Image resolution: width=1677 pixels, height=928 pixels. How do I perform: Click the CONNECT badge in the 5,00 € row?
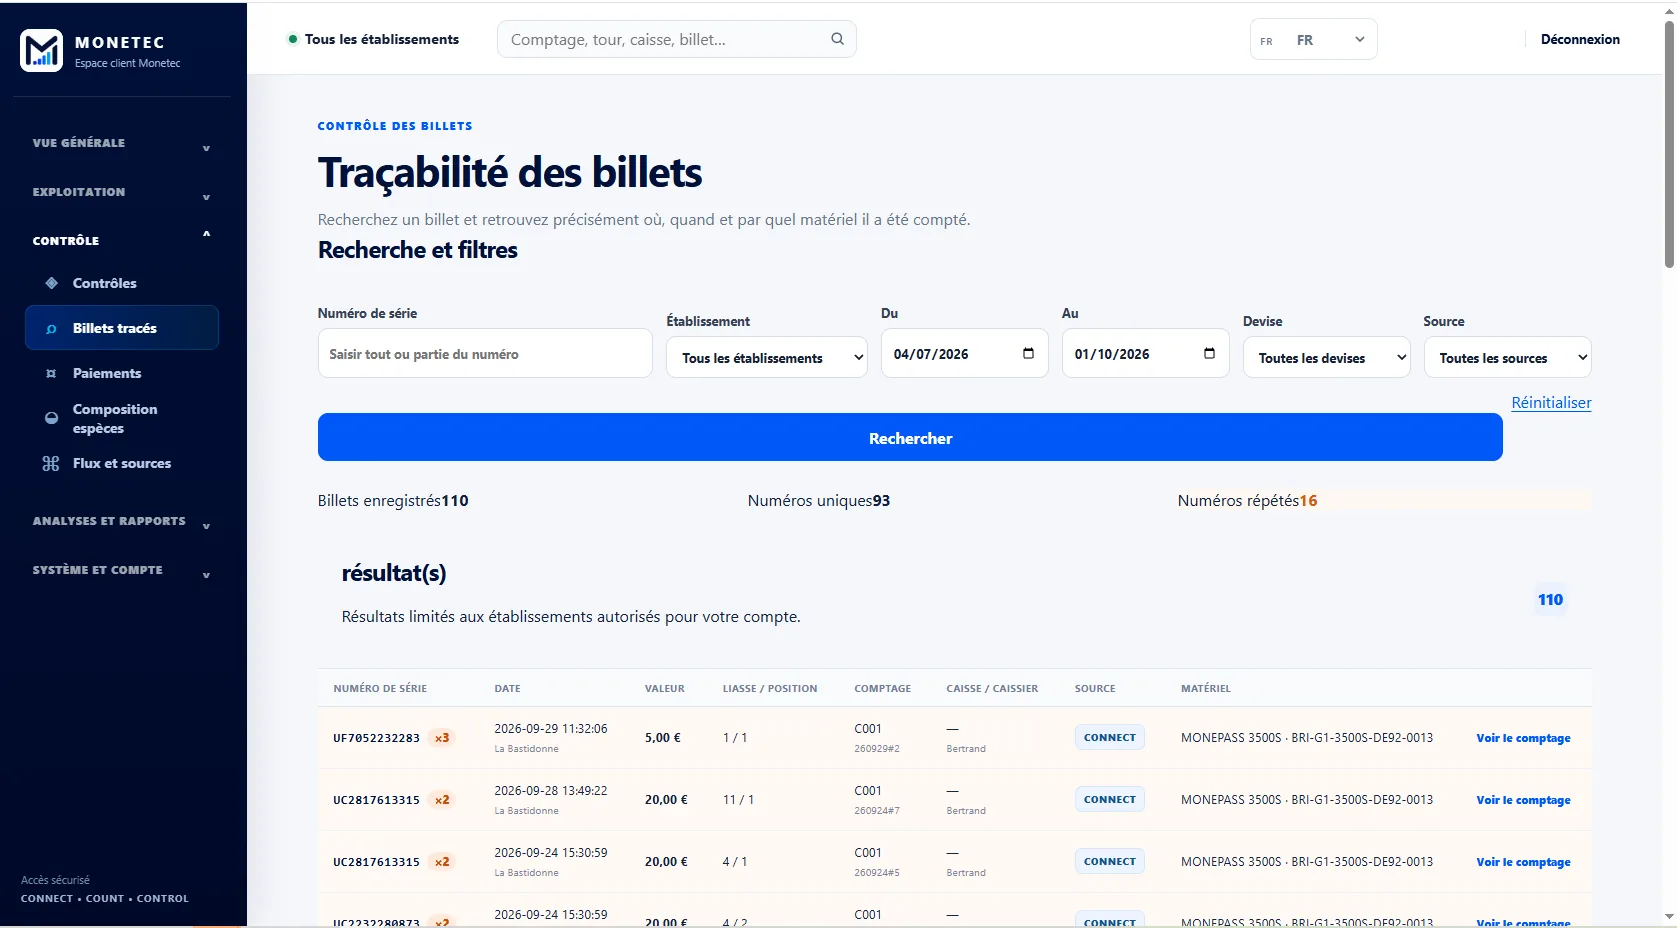coord(1110,737)
